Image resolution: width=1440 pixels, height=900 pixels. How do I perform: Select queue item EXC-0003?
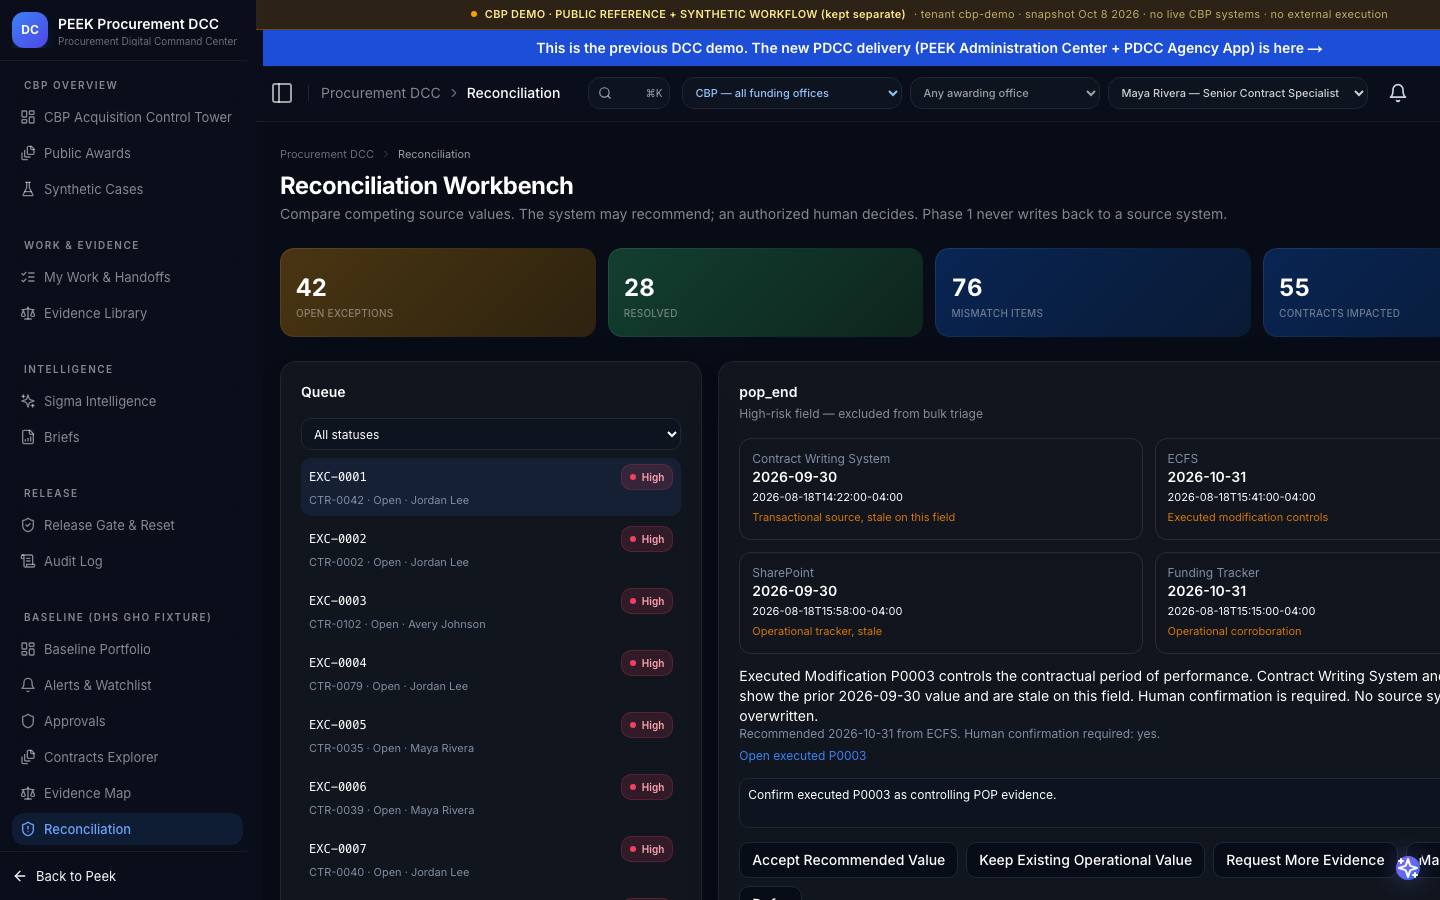pos(491,611)
